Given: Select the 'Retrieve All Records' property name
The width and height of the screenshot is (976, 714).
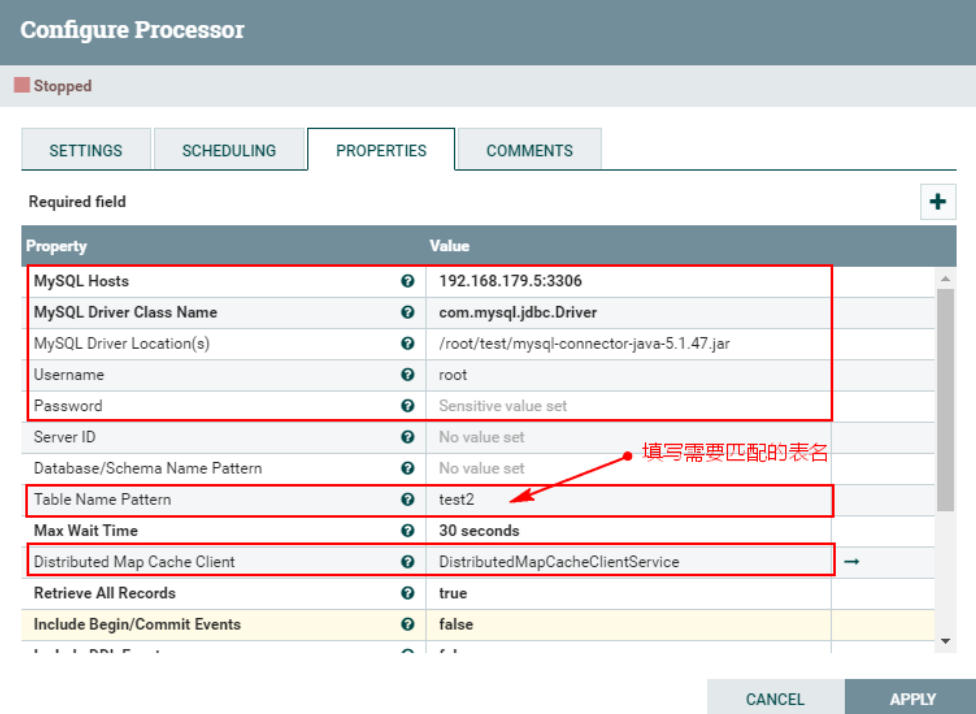Looking at the screenshot, I should click(105, 593).
